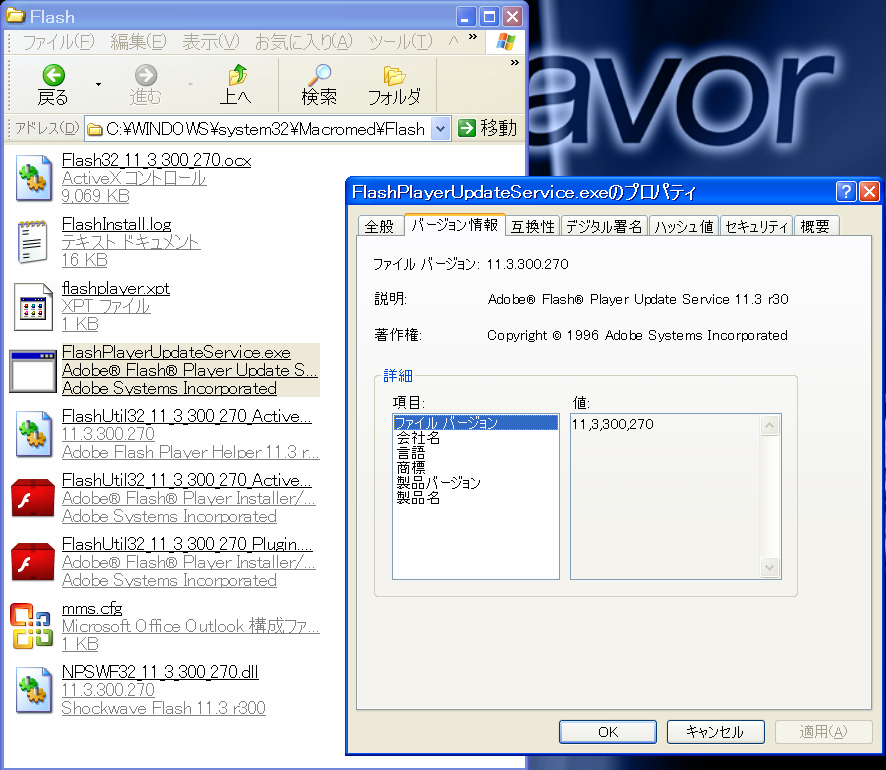Image resolution: width=886 pixels, height=770 pixels.
Task: Open the ファイル(F) menu
Action: coord(59,42)
